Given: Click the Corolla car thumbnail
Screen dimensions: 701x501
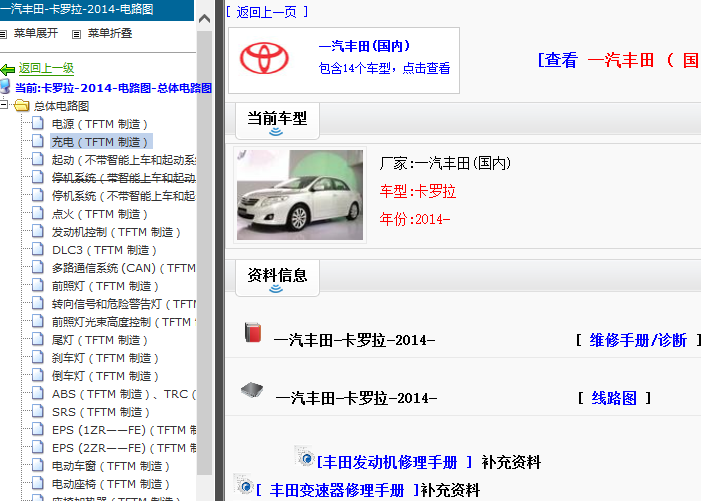Looking at the screenshot, I should coord(300,194).
